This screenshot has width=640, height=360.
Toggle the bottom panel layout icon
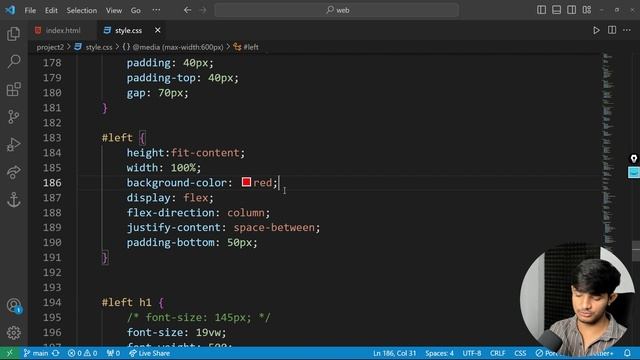[556, 10]
